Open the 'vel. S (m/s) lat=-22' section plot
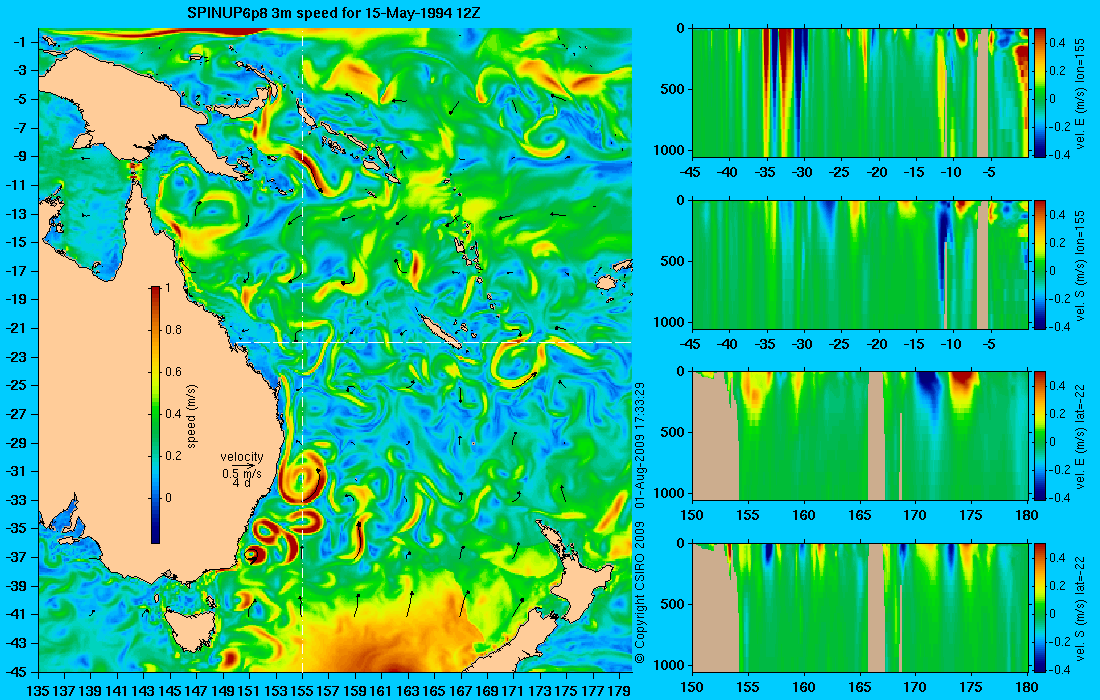The width and height of the screenshot is (1100, 700). pos(860,607)
